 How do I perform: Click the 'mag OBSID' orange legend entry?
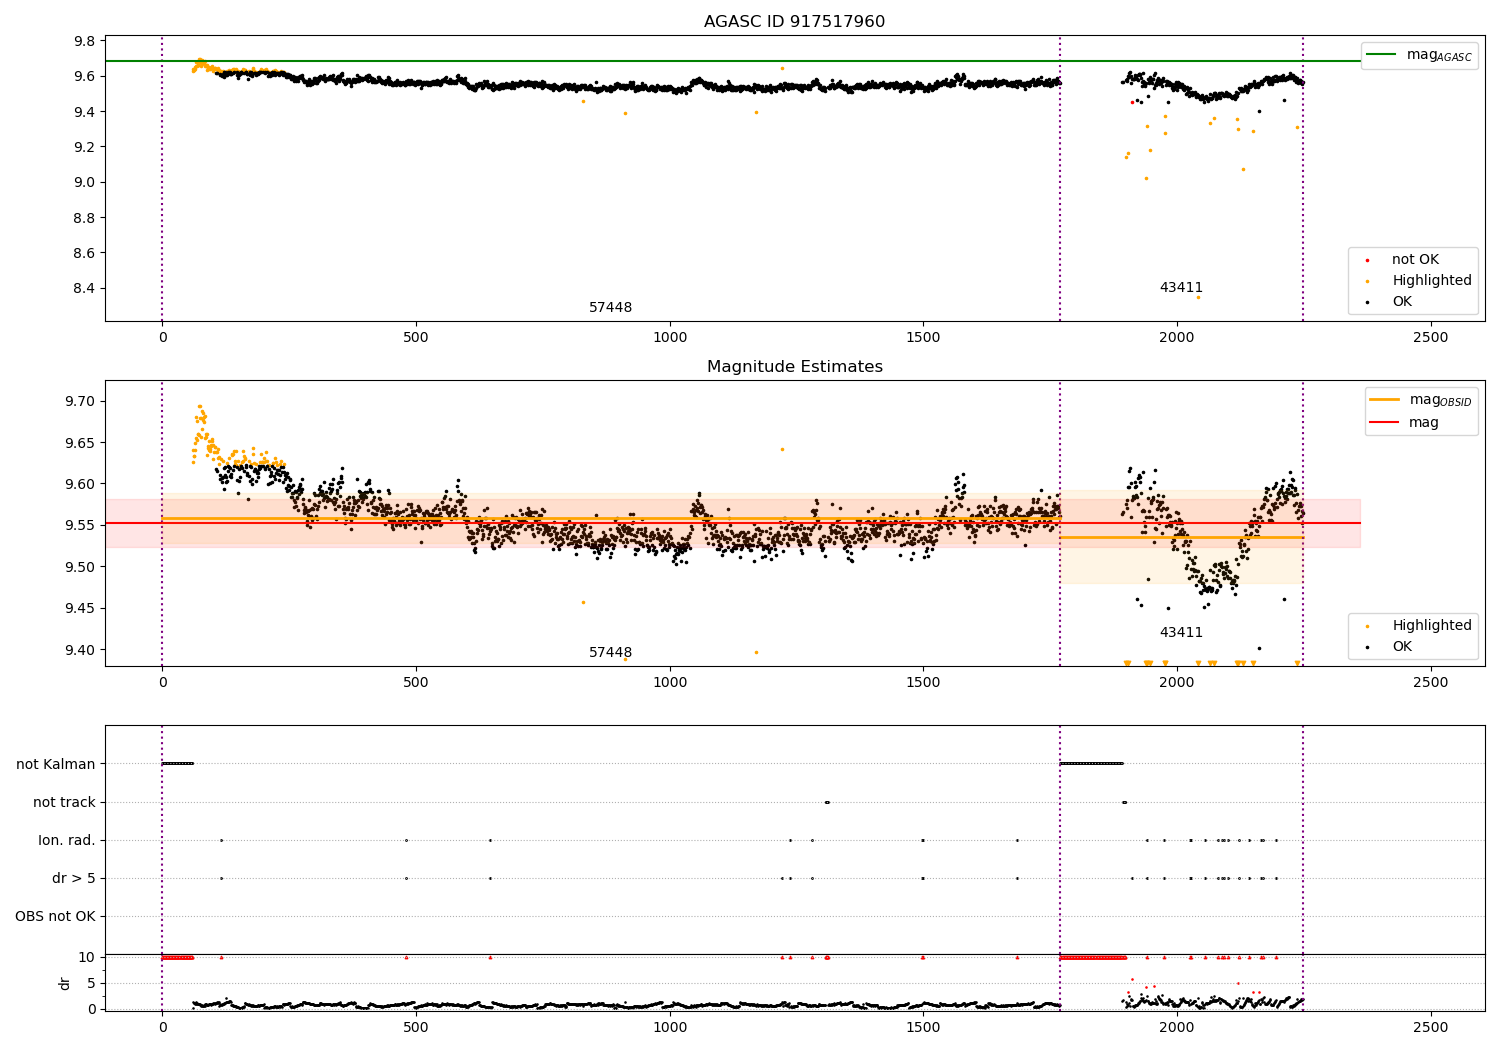[x=1421, y=400]
